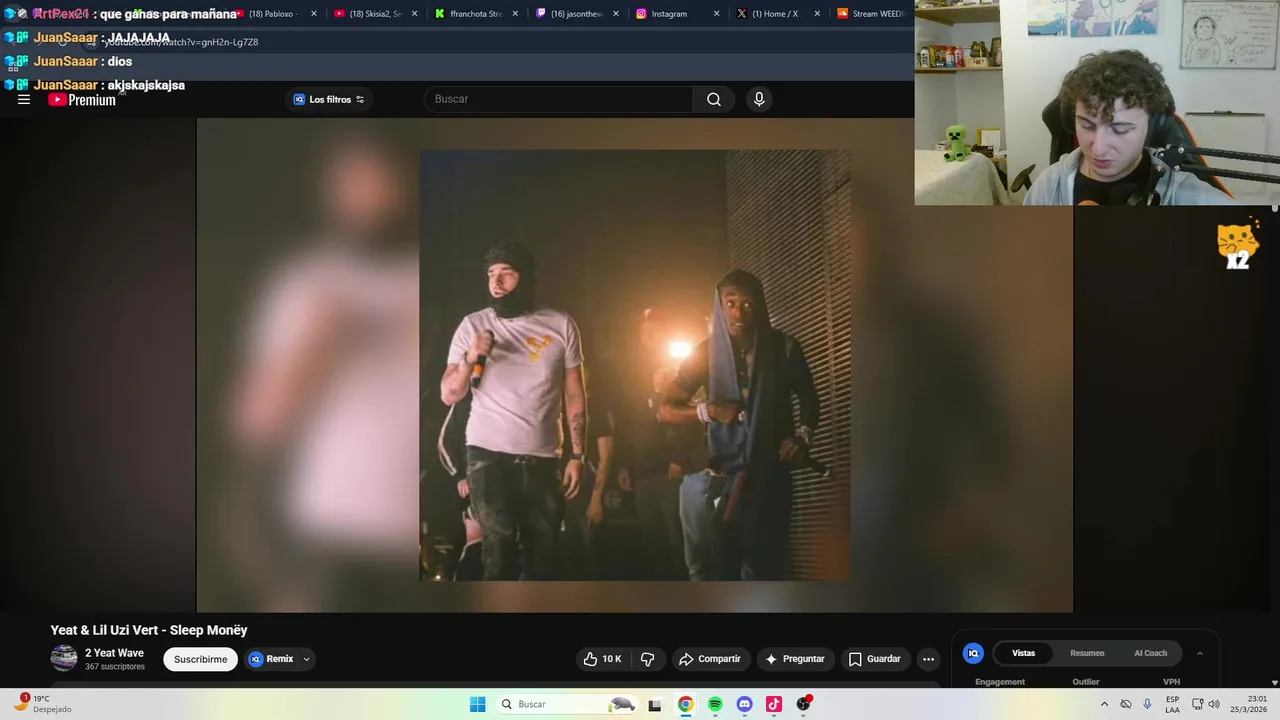Screen dimensions: 1280x720
Task: Click the Remix button
Action: (271, 659)
